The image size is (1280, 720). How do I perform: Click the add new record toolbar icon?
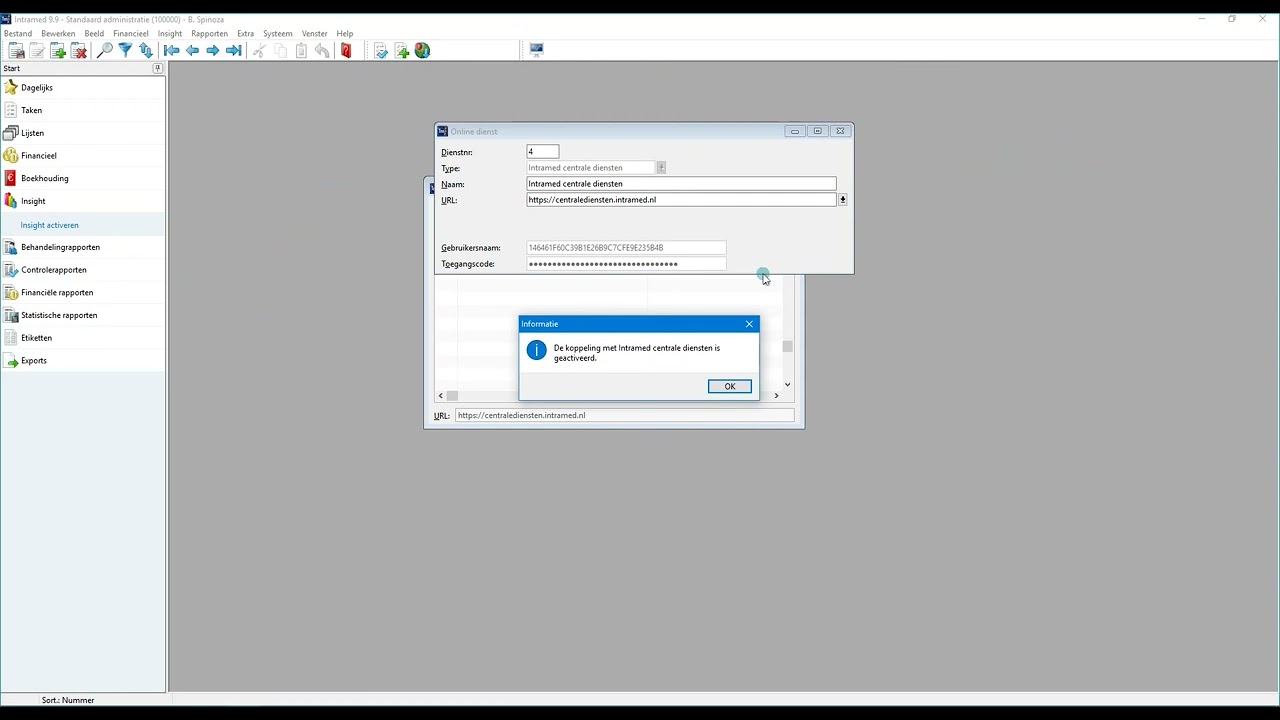click(58, 51)
